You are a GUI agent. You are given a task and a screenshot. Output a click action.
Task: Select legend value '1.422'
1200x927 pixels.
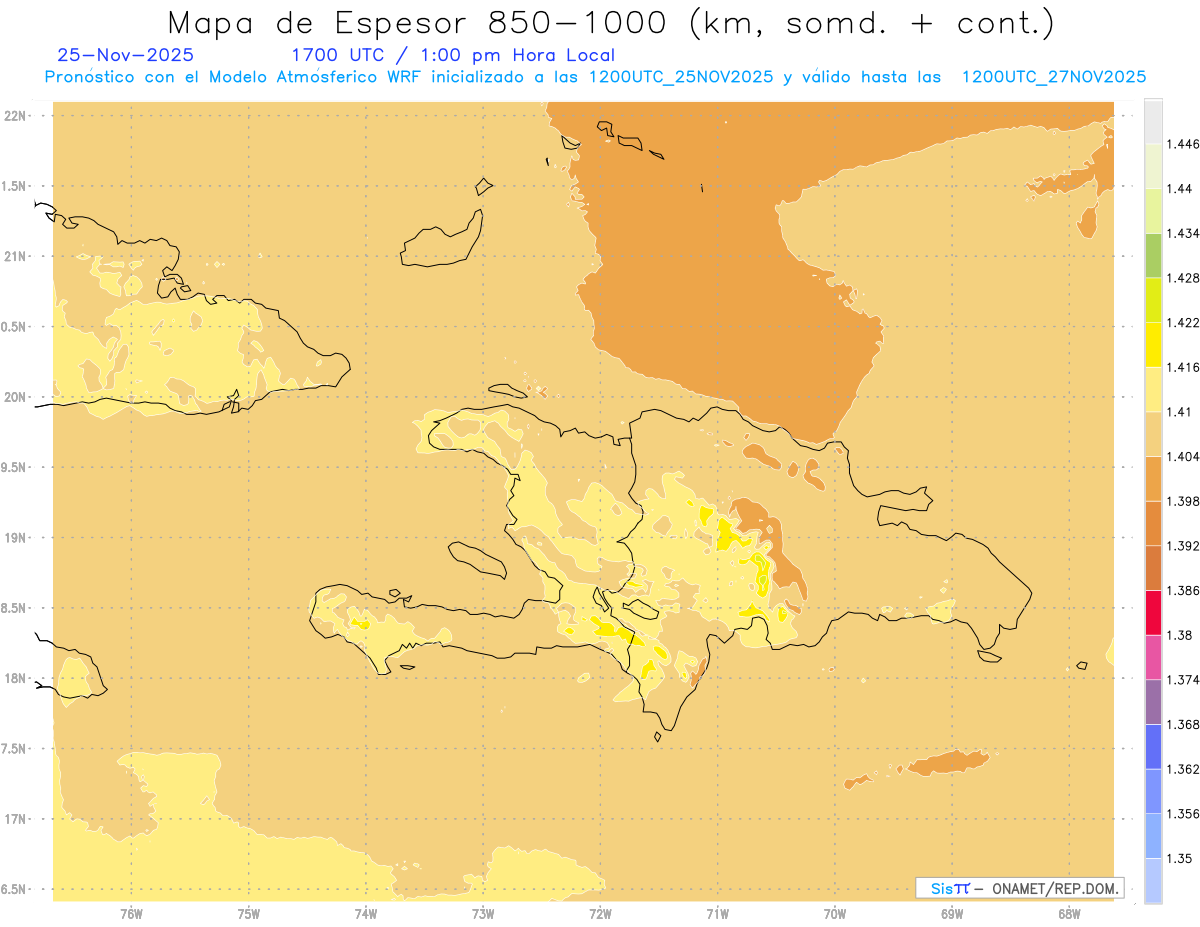pyautogui.click(x=1185, y=323)
